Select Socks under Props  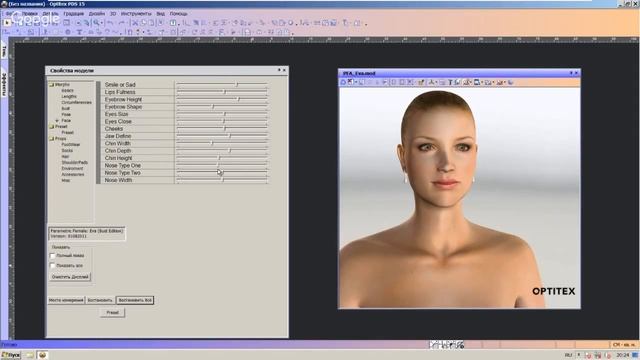click(67, 151)
